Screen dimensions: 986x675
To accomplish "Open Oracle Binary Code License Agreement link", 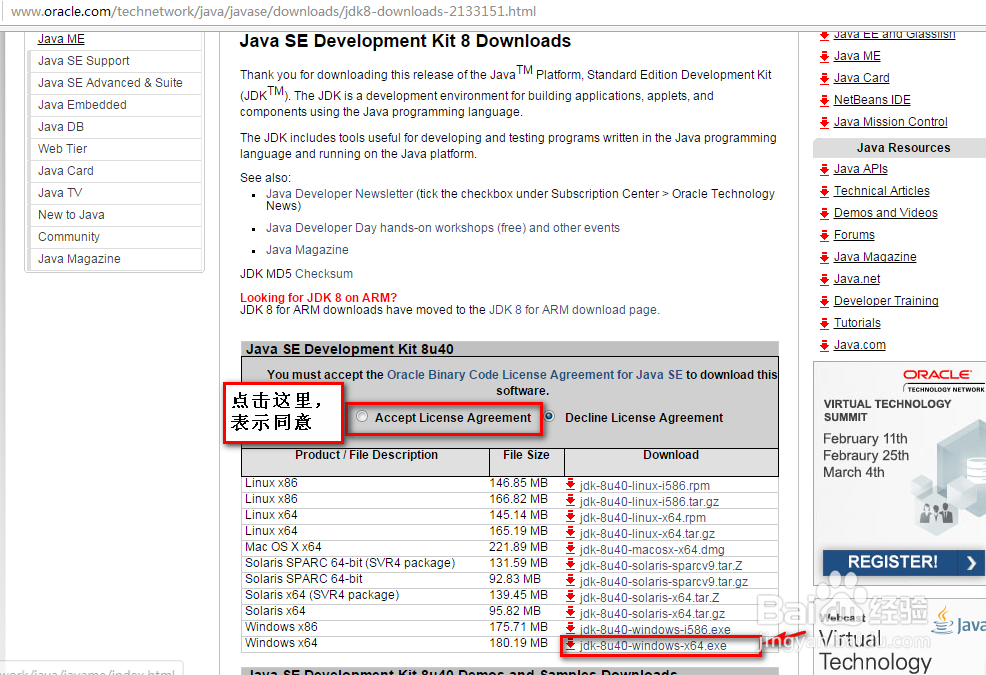I will coord(535,374).
